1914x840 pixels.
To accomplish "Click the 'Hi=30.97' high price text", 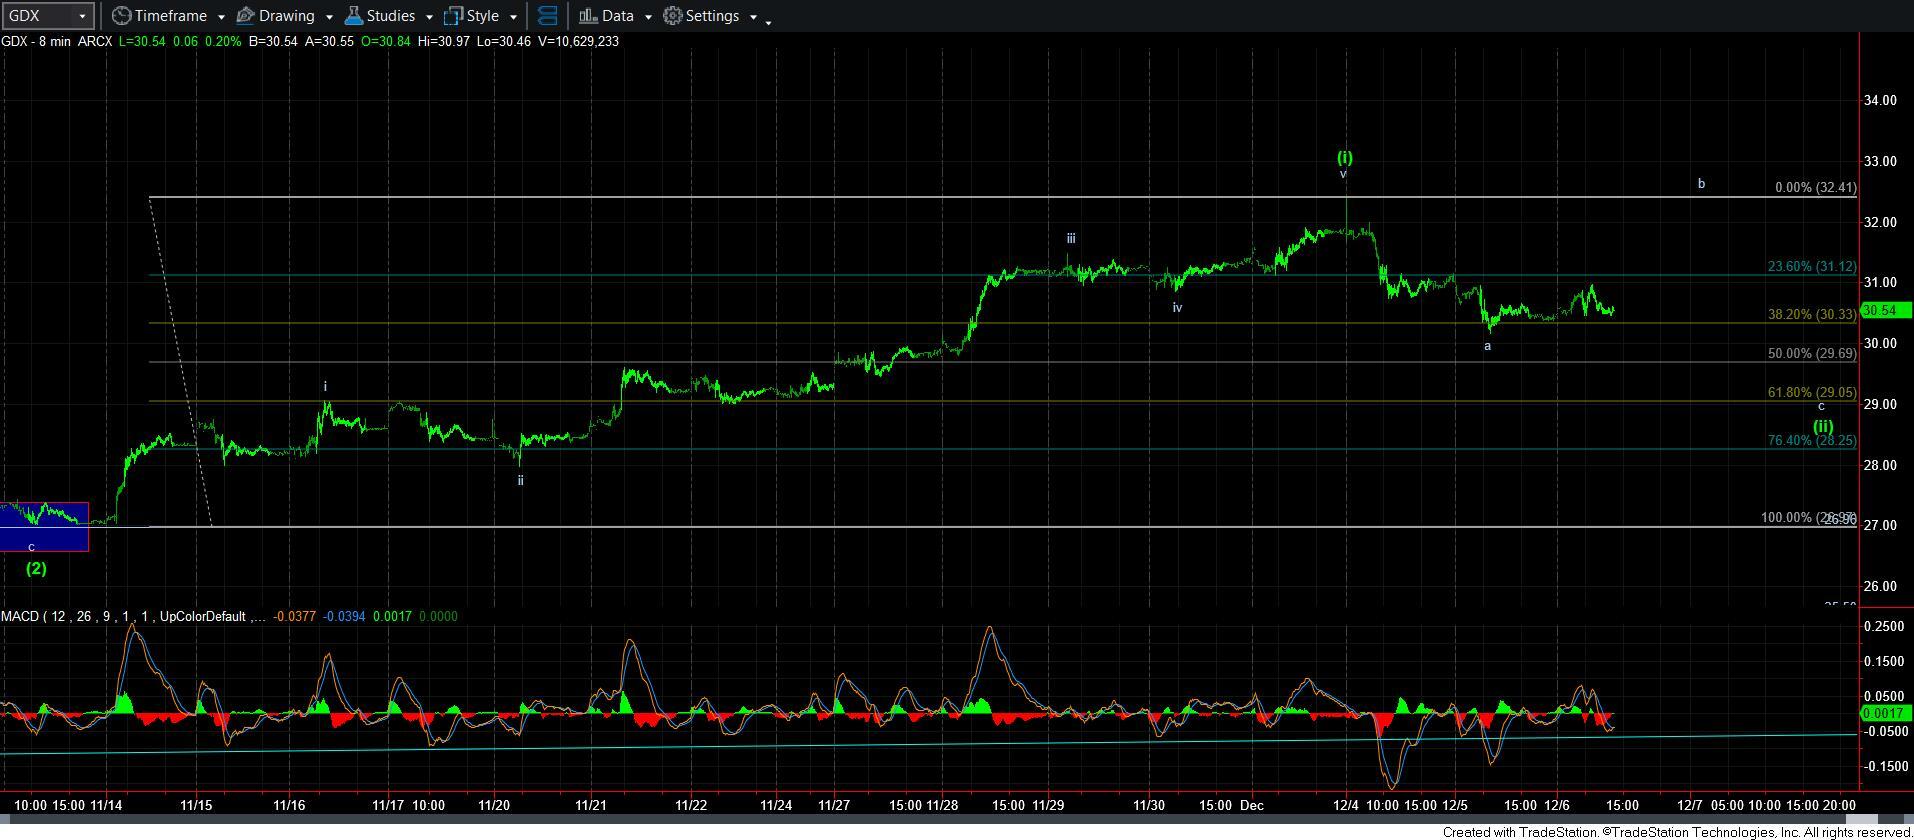I will pos(444,41).
